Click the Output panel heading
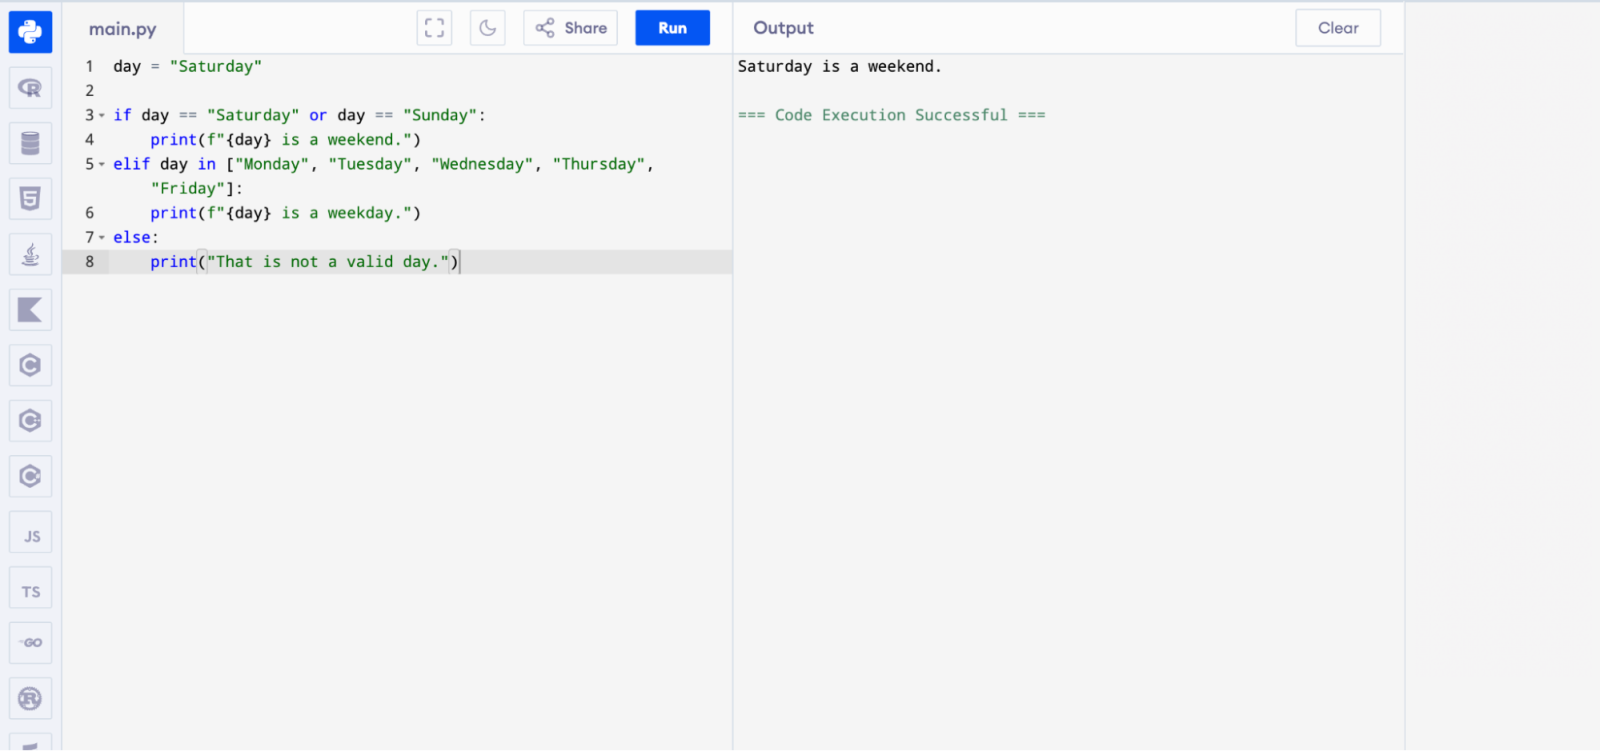The width and height of the screenshot is (1600, 751). pyautogui.click(x=783, y=28)
